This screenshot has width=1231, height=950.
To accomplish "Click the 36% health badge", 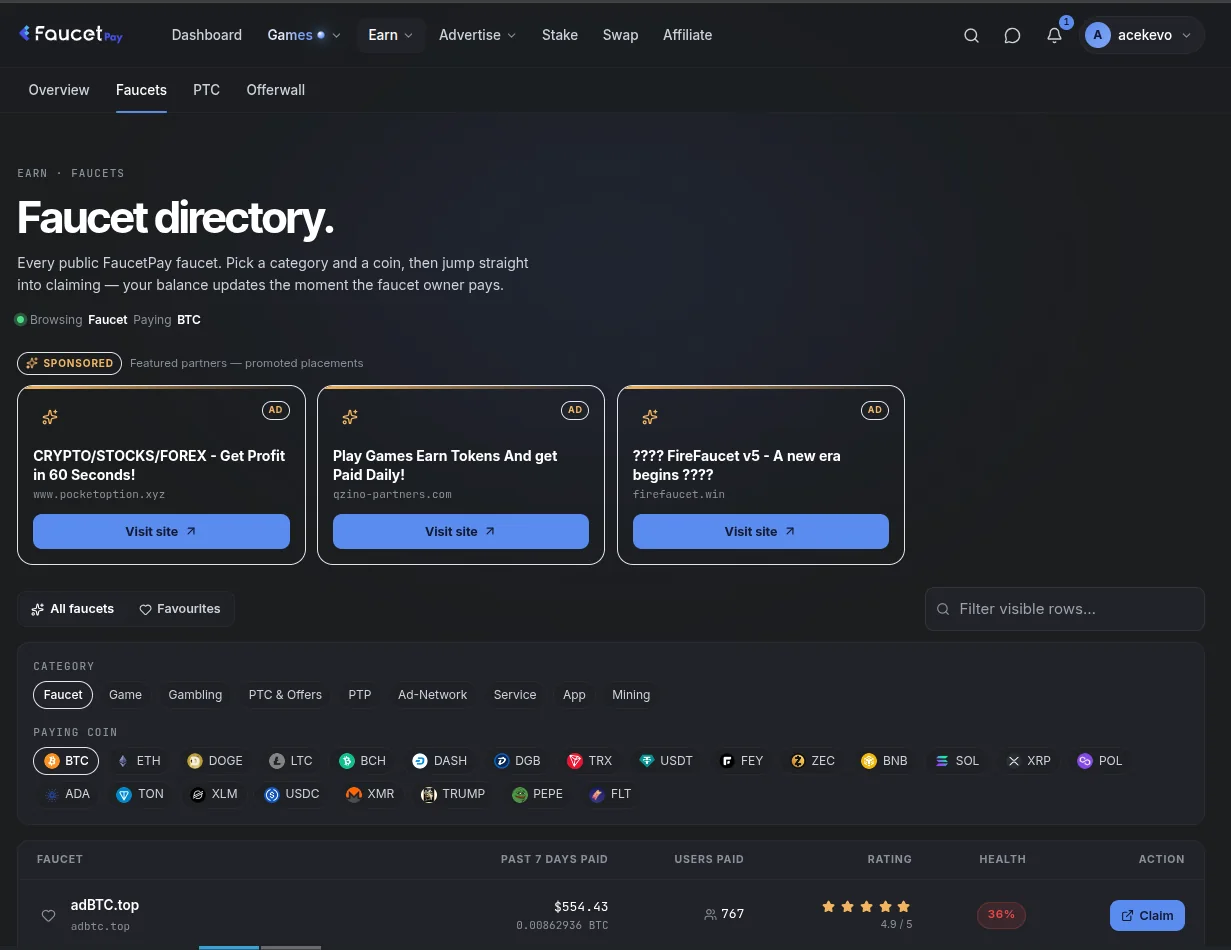I will click(x=1001, y=915).
